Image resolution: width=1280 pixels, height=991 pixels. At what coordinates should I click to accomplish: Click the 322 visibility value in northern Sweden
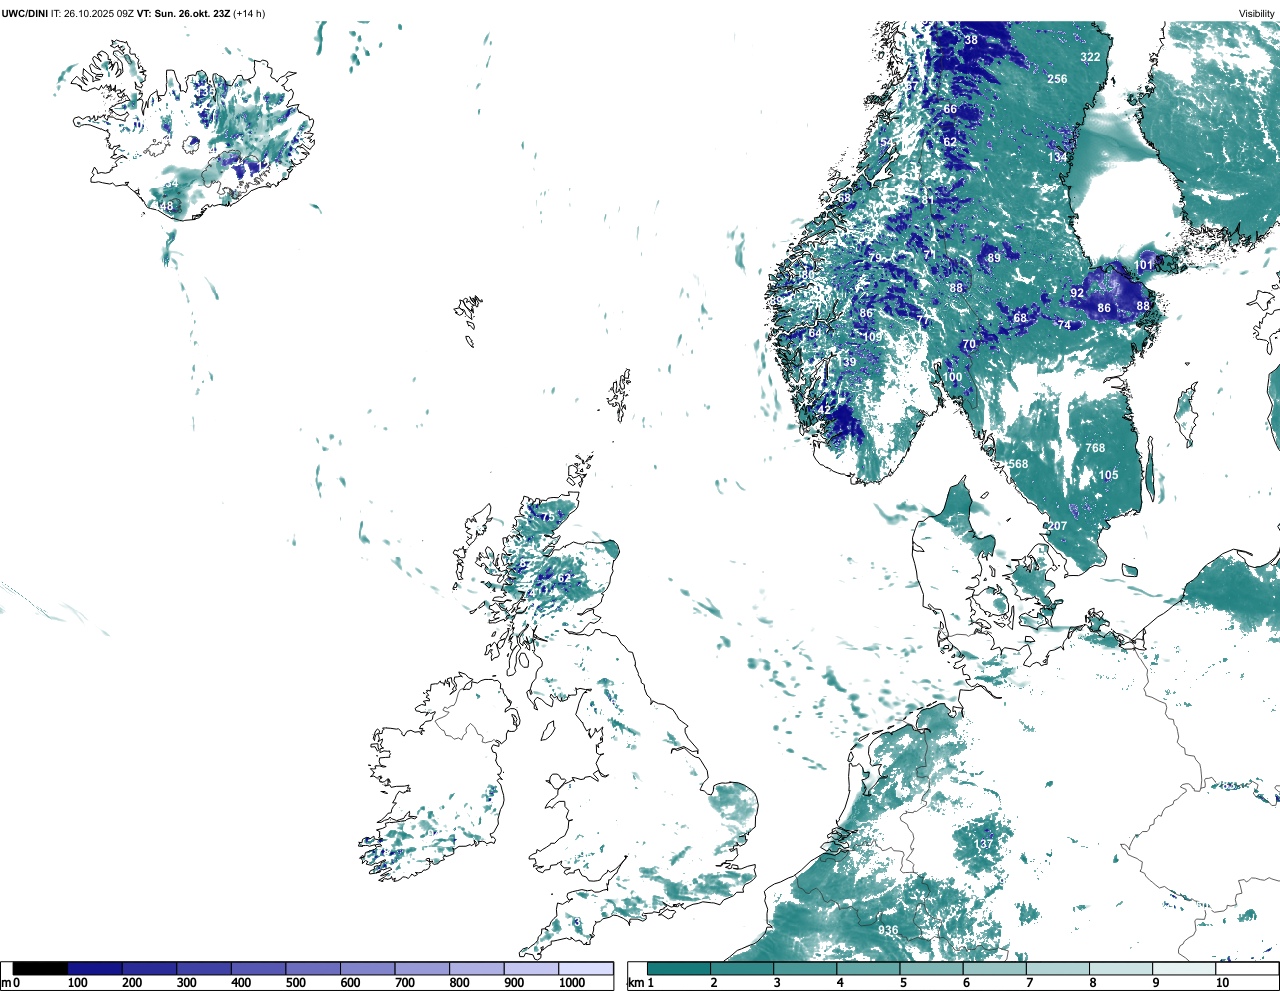click(1090, 57)
